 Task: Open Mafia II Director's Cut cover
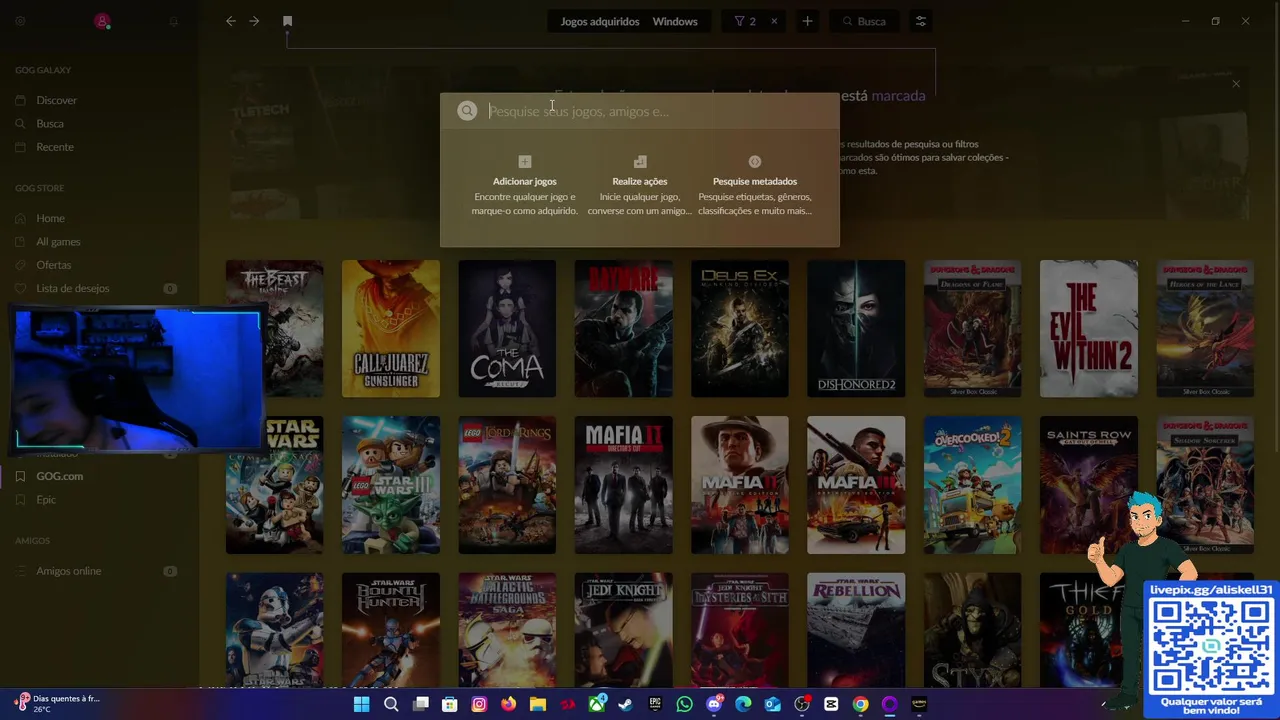tap(623, 485)
